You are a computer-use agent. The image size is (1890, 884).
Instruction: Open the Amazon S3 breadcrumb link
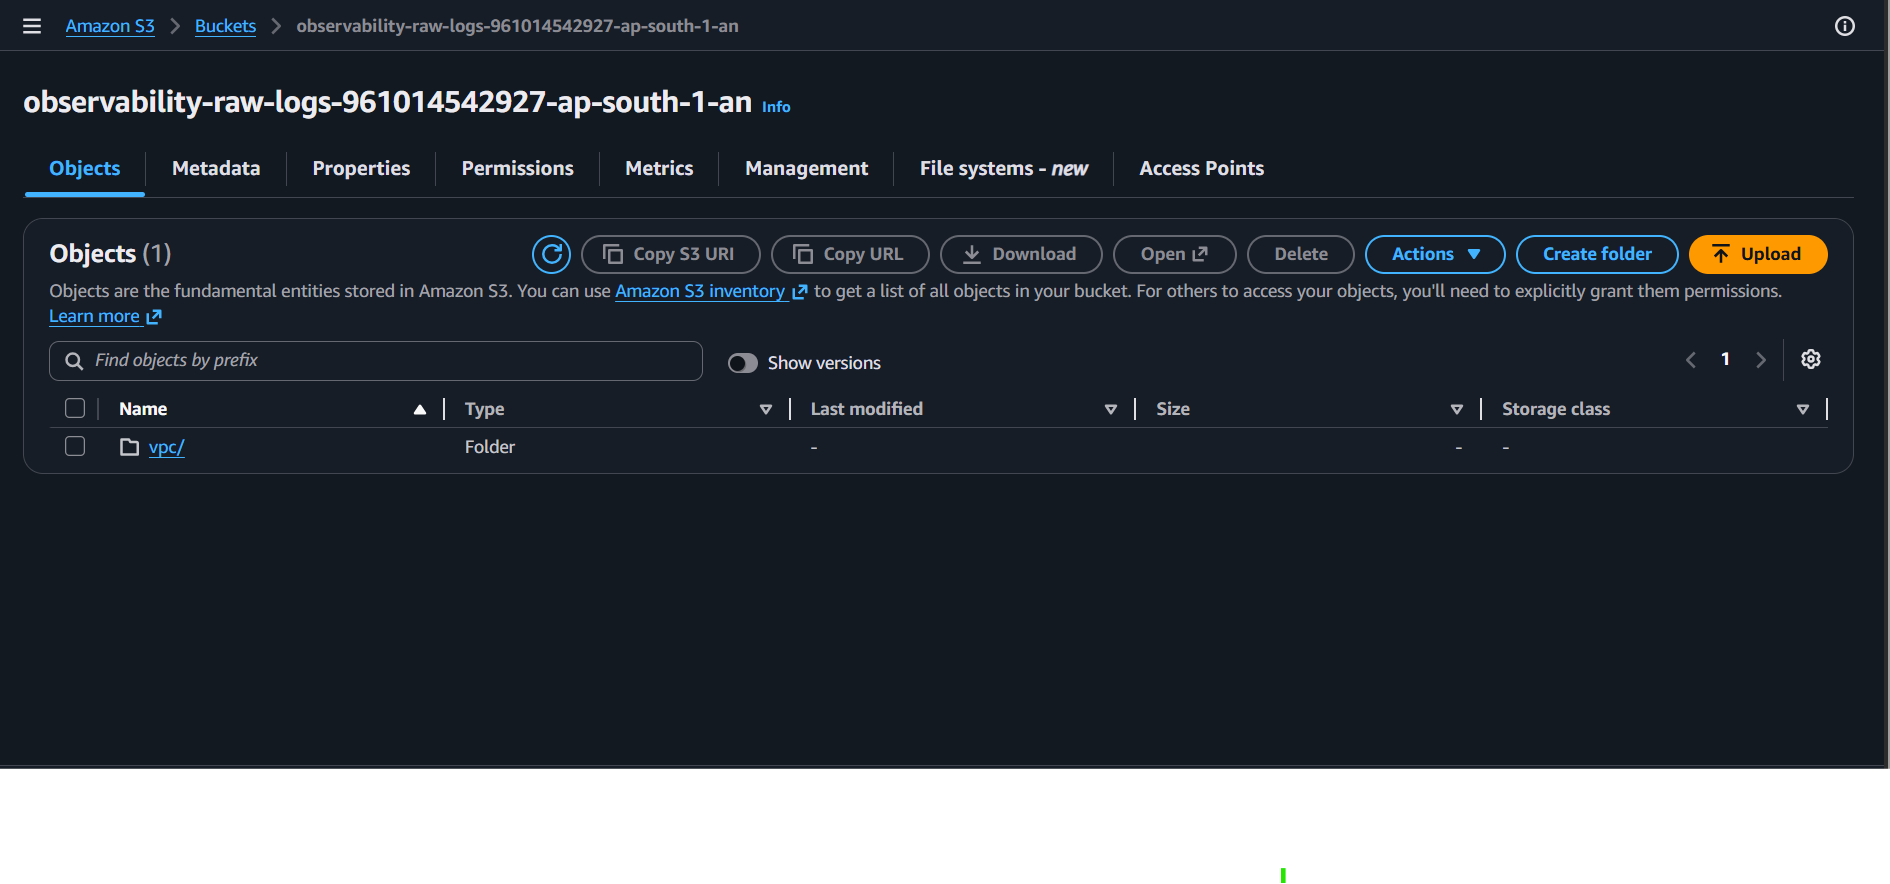(x=110, y=26)
